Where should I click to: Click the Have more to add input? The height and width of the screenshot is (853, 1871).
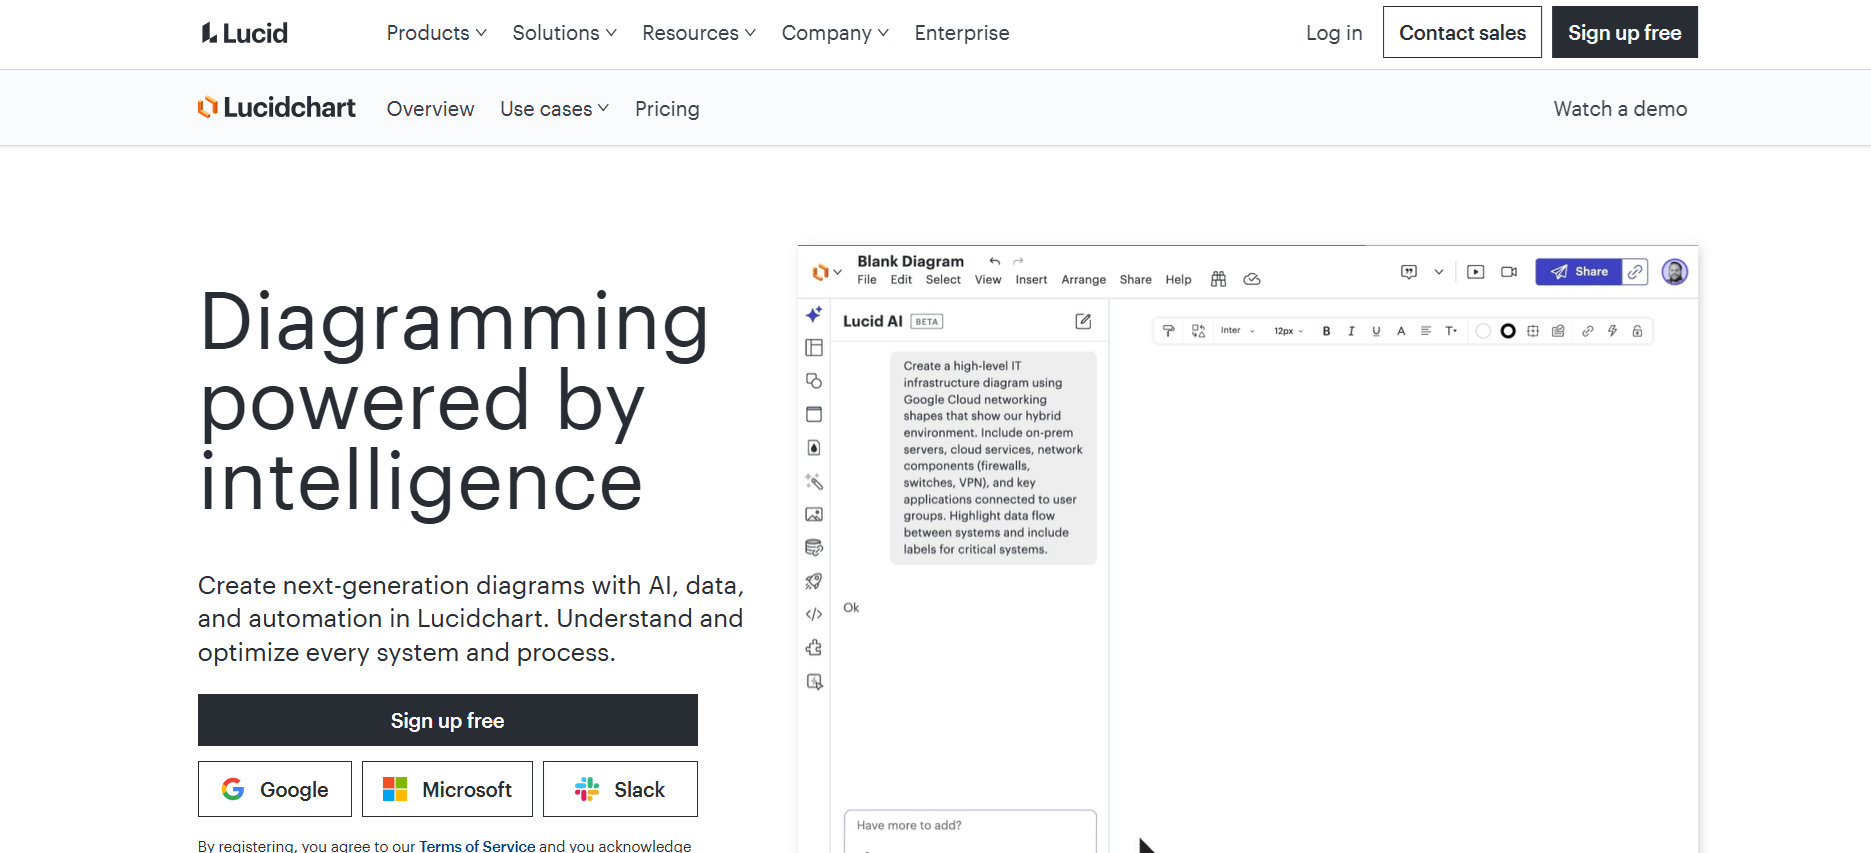tap(970, 831)
